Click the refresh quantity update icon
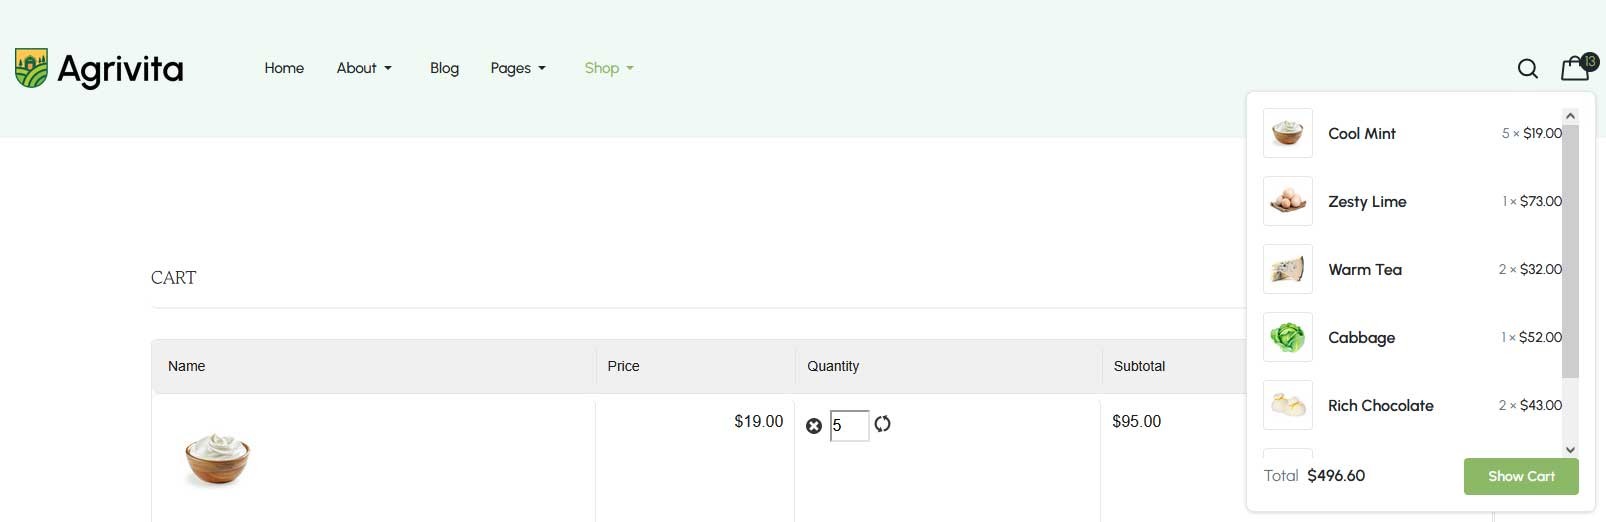Screen dimensions: 1606x522 point(882,424)
